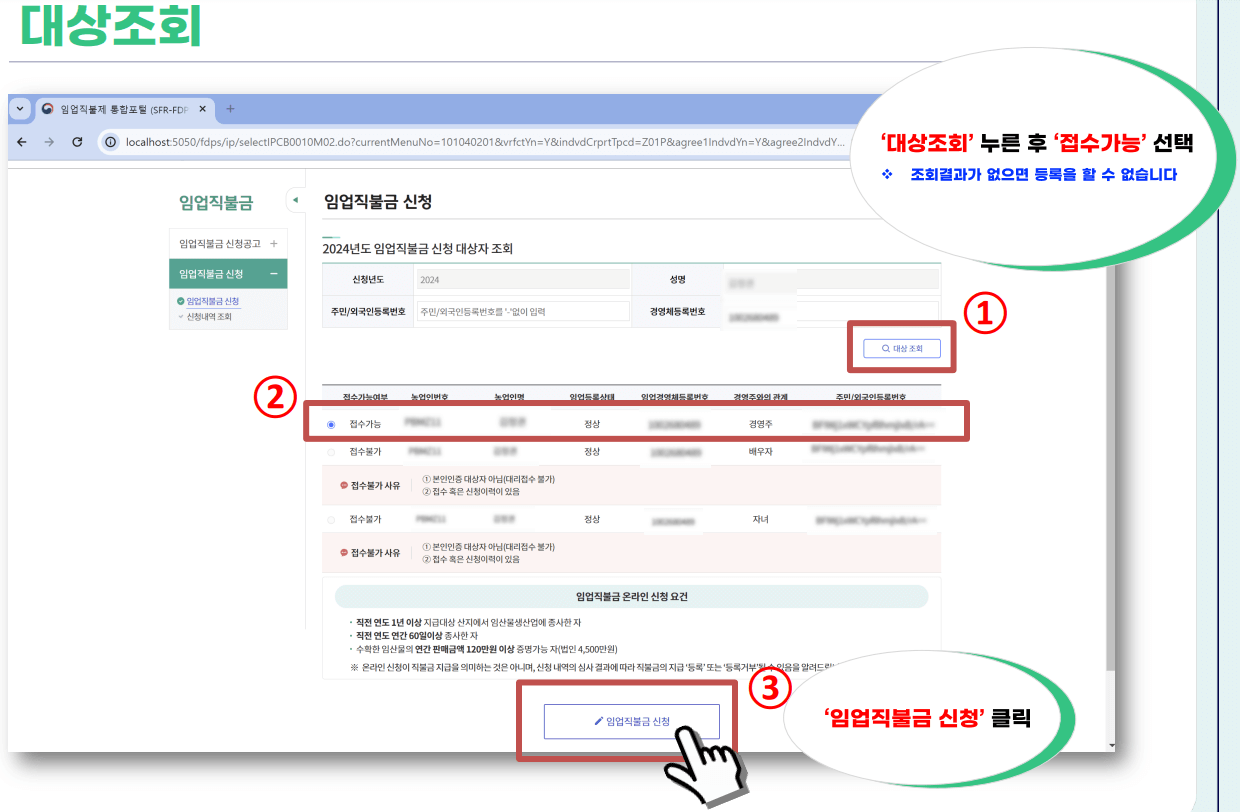Expand the chevron next to 신청내역 조회
The image size is (1240, 812).
coord(180,317)
